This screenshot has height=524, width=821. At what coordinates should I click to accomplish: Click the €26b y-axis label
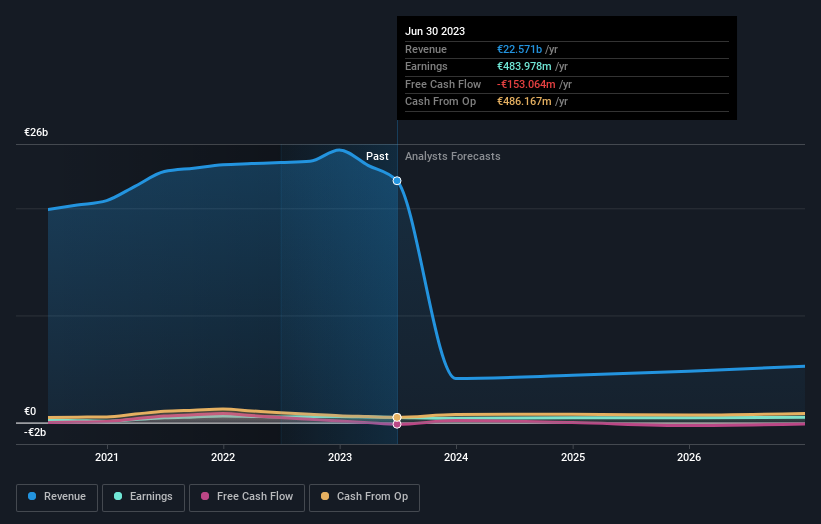[36, 132]
